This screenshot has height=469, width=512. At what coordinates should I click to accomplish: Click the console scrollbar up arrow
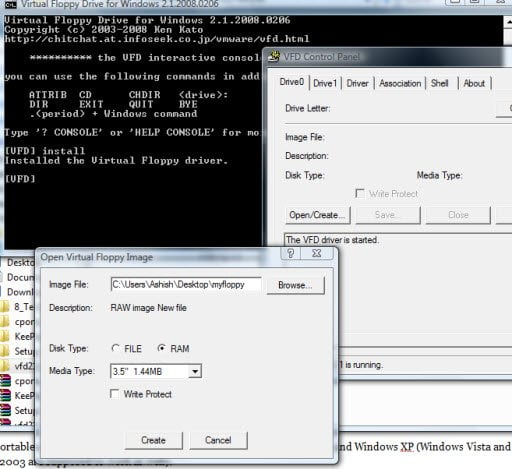508,22
